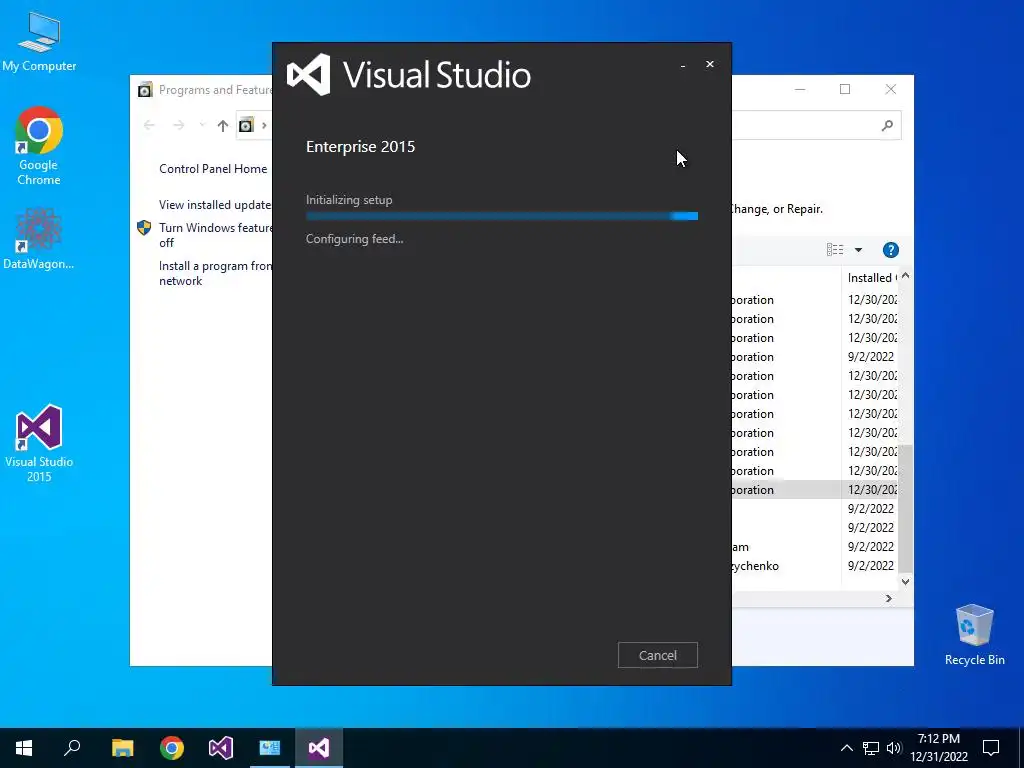
Task: Maximize the Programs and Features window
Action: (845, 89)
